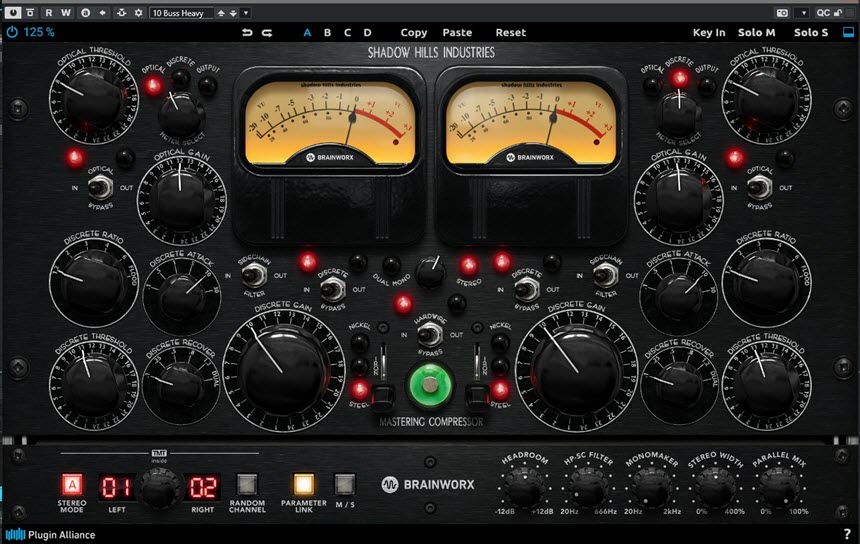Click the R read automation button
Viewport: 860px width, 544px height.
(49, 12)
